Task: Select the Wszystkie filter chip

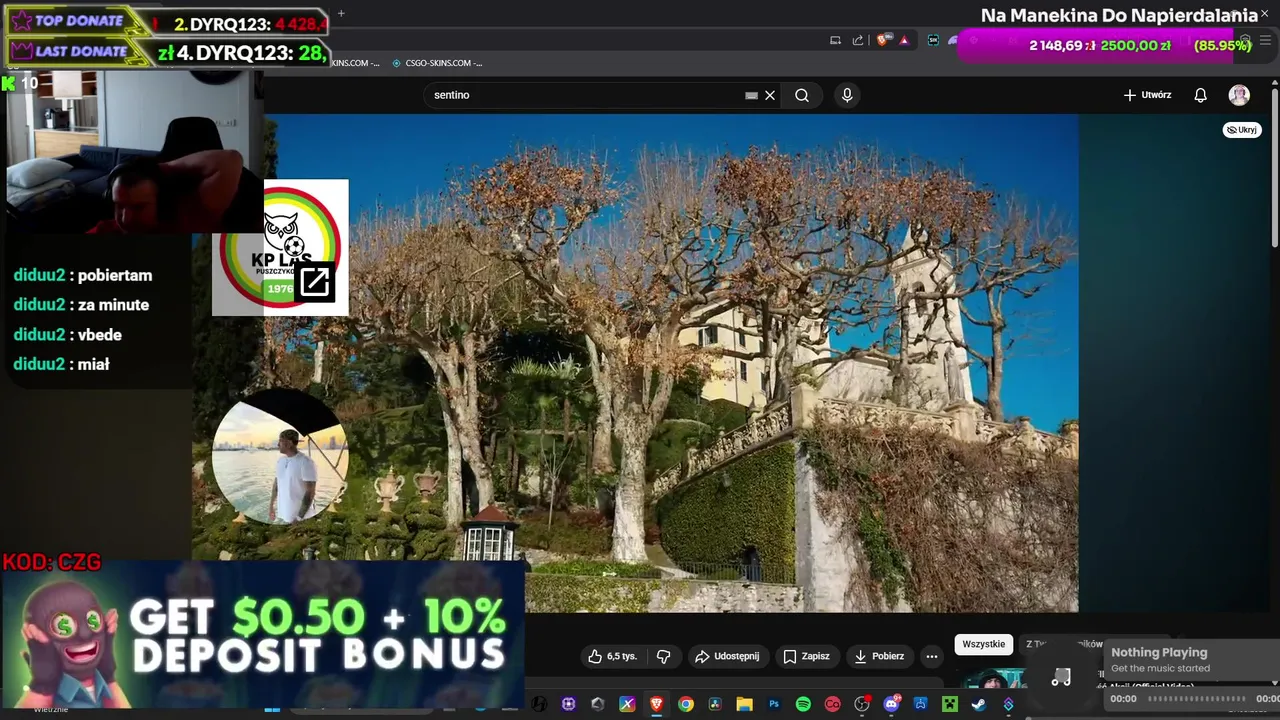Action: click(x=983, y=644)
